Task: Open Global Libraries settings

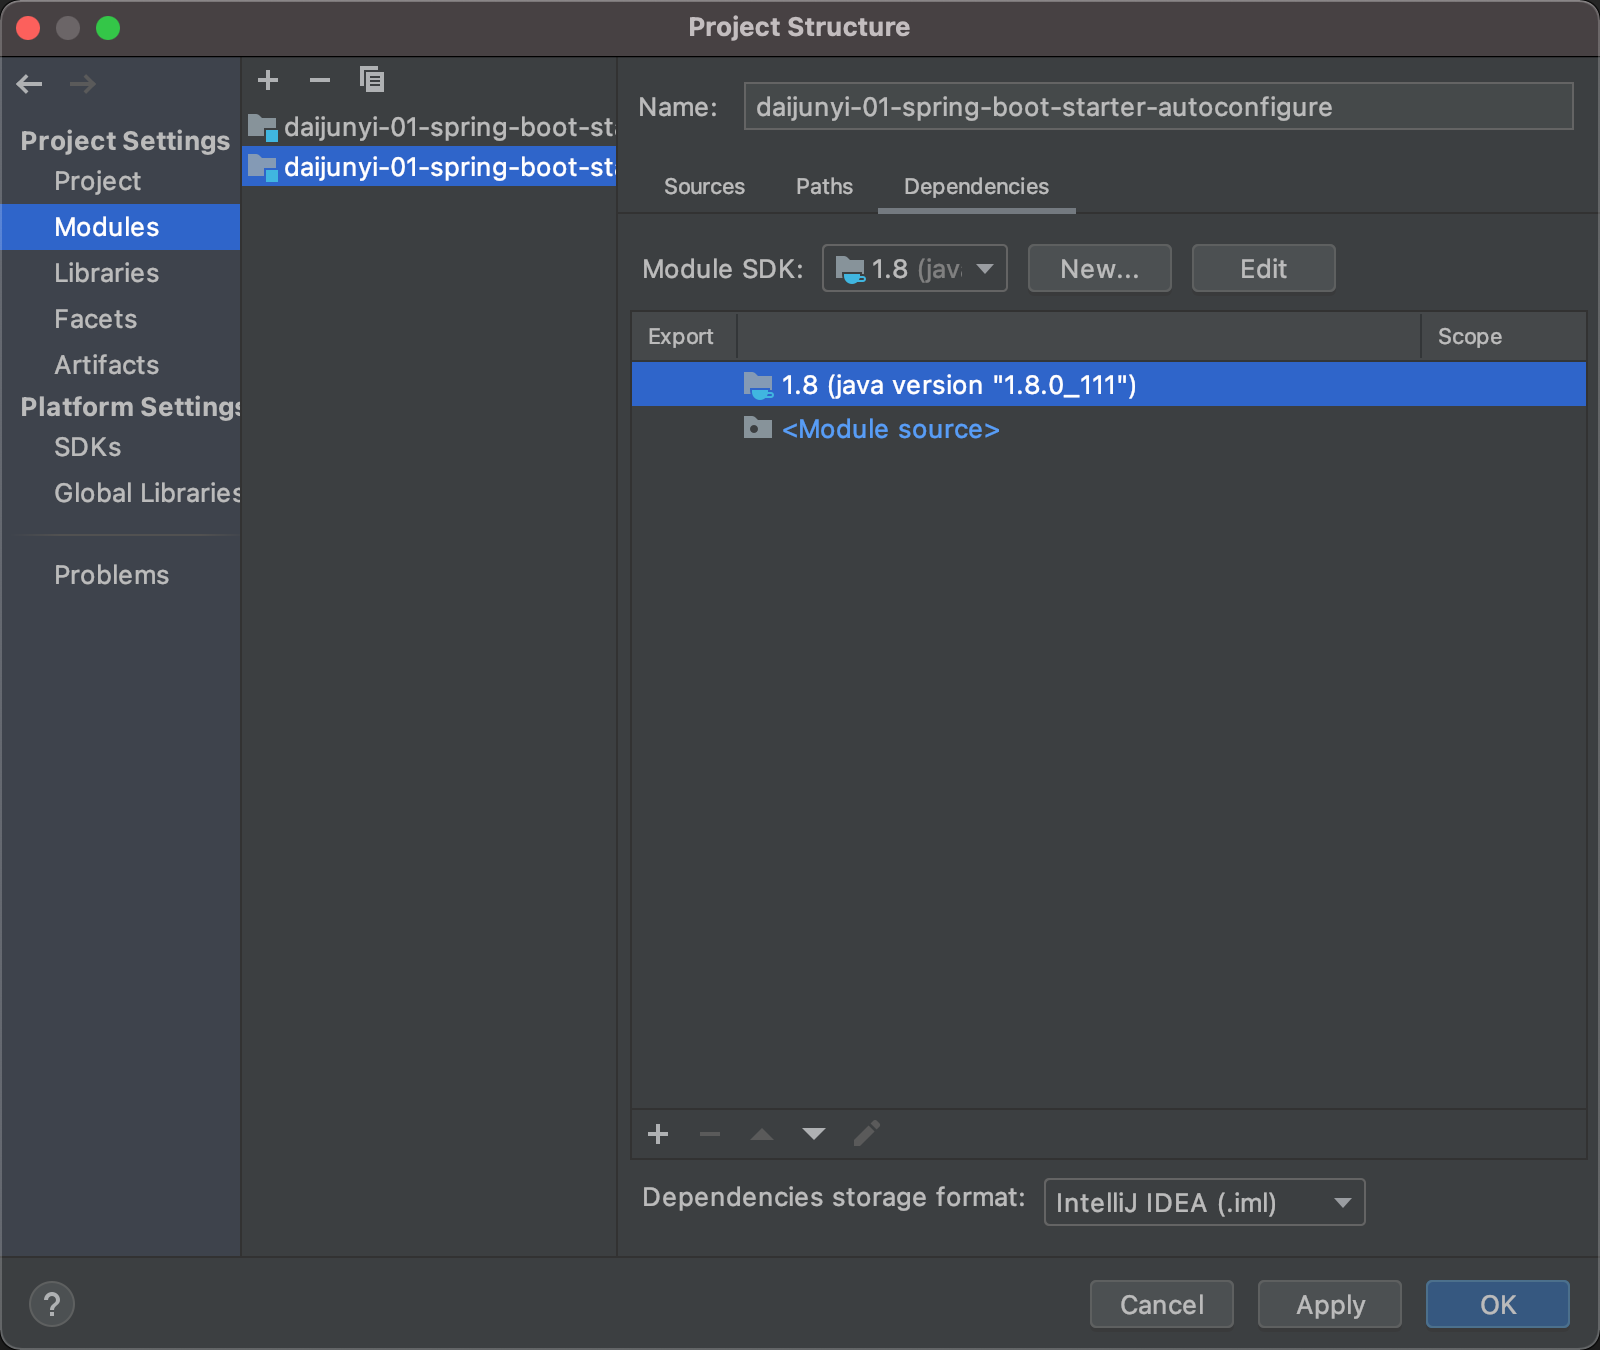Action: (x=147, y=493)
